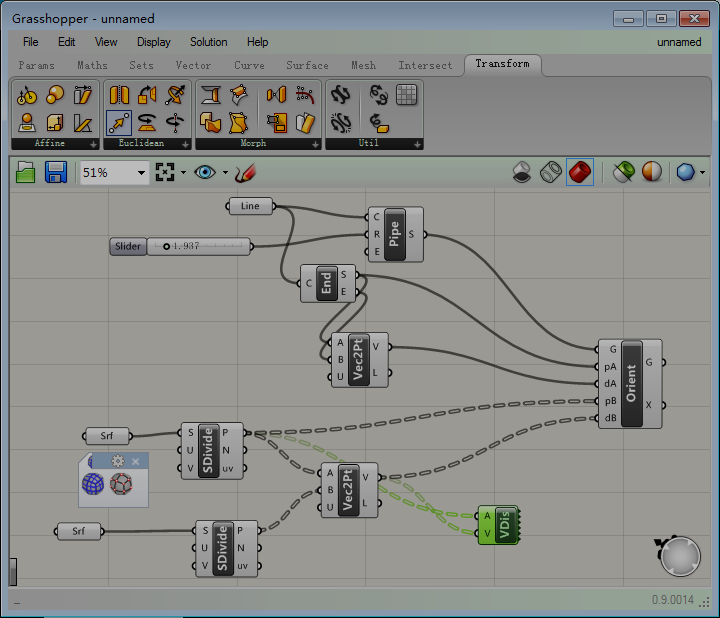Open the File menu

(x=31, y=42)
